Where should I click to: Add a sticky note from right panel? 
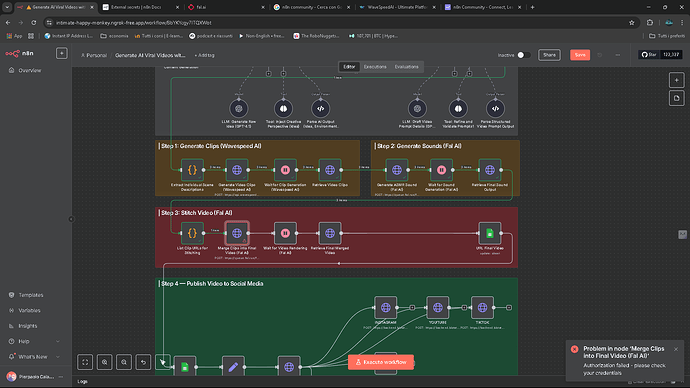(676, 98)
